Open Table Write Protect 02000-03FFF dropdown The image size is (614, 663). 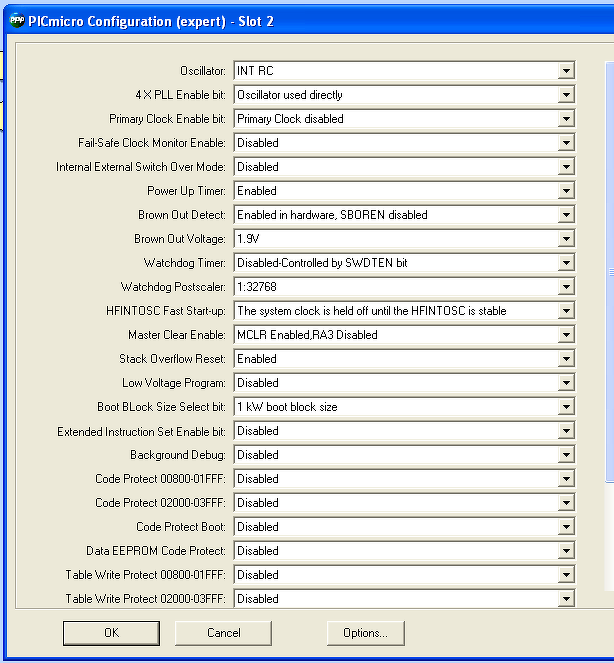(404, 599)
